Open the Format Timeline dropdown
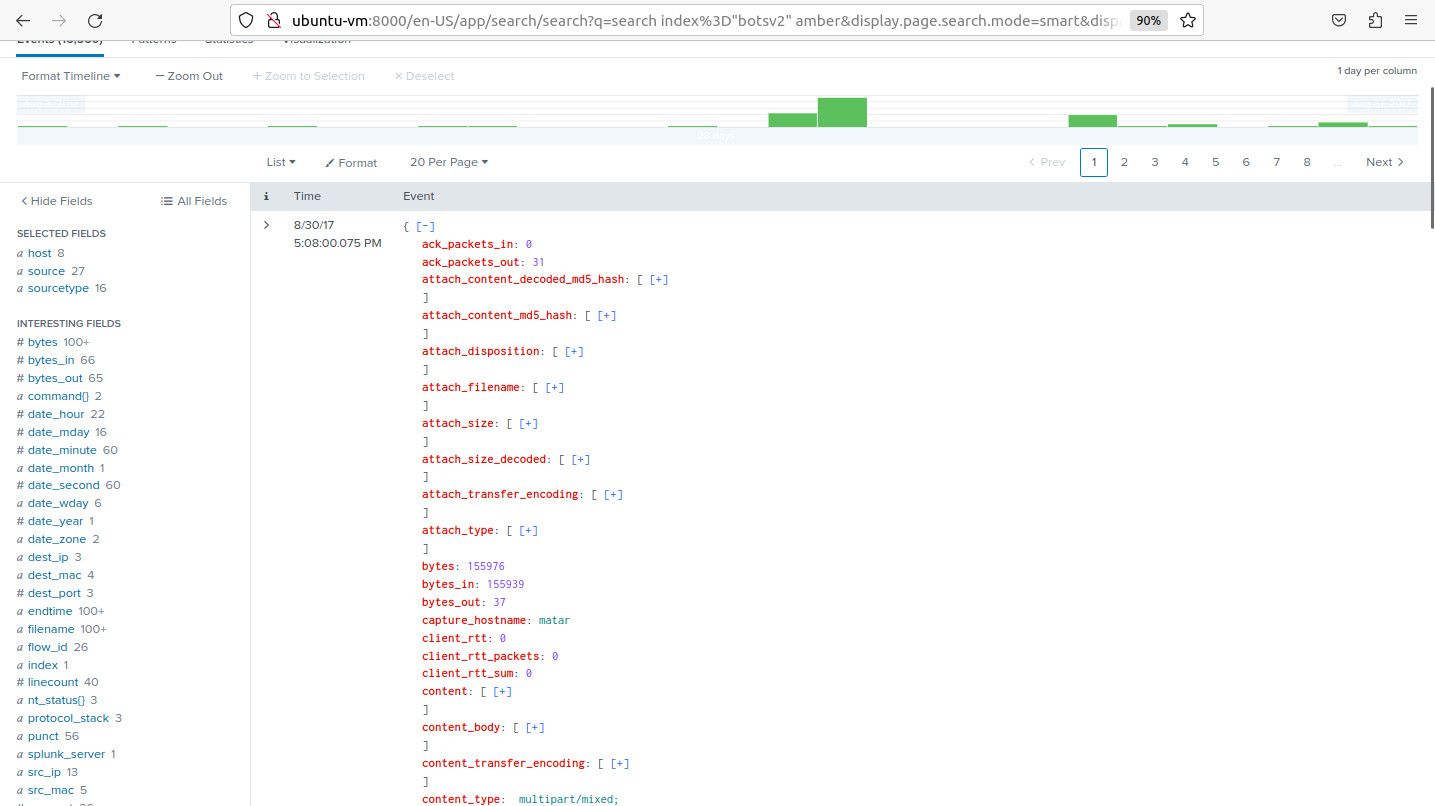 coord(70,75)
